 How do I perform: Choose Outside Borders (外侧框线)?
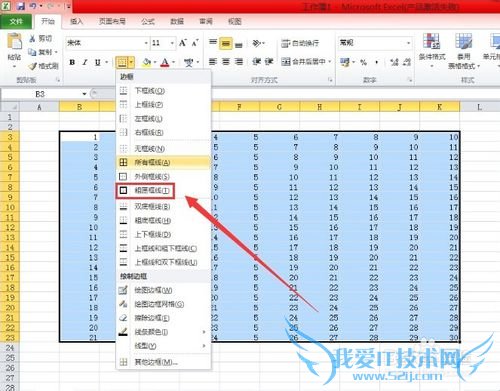(163, 176)
